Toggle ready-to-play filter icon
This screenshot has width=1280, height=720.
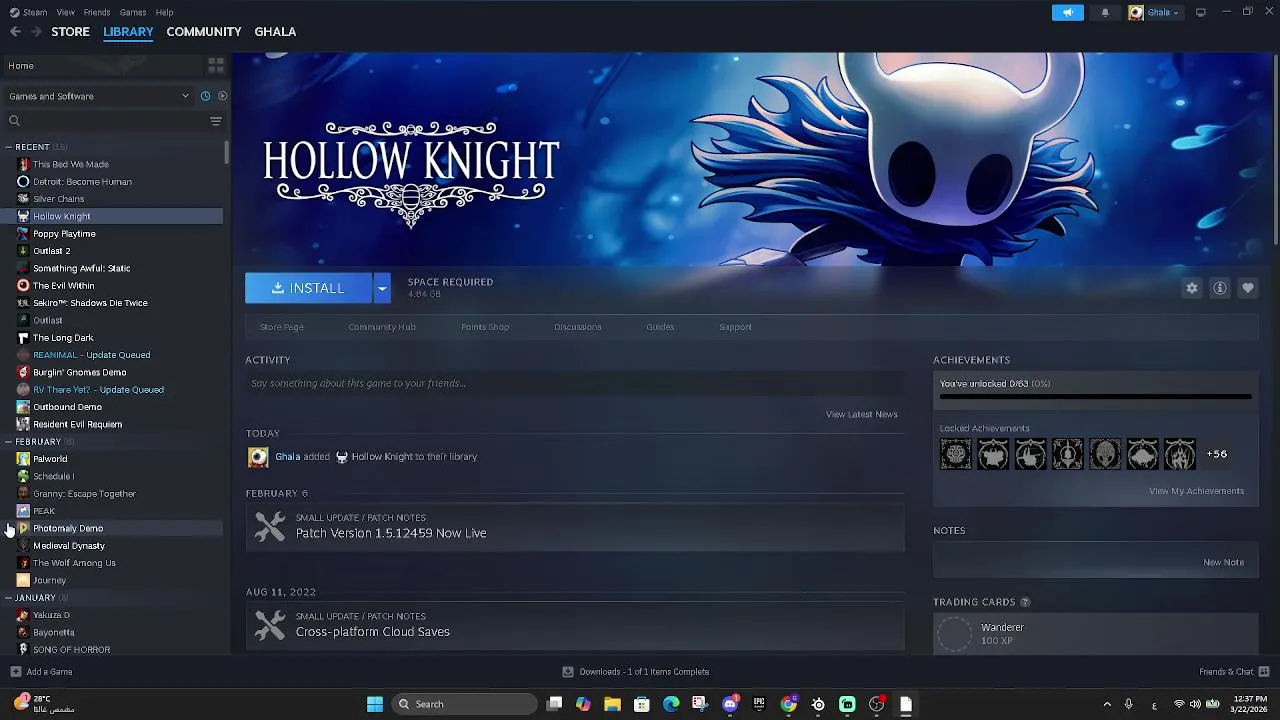pos(222,96)
